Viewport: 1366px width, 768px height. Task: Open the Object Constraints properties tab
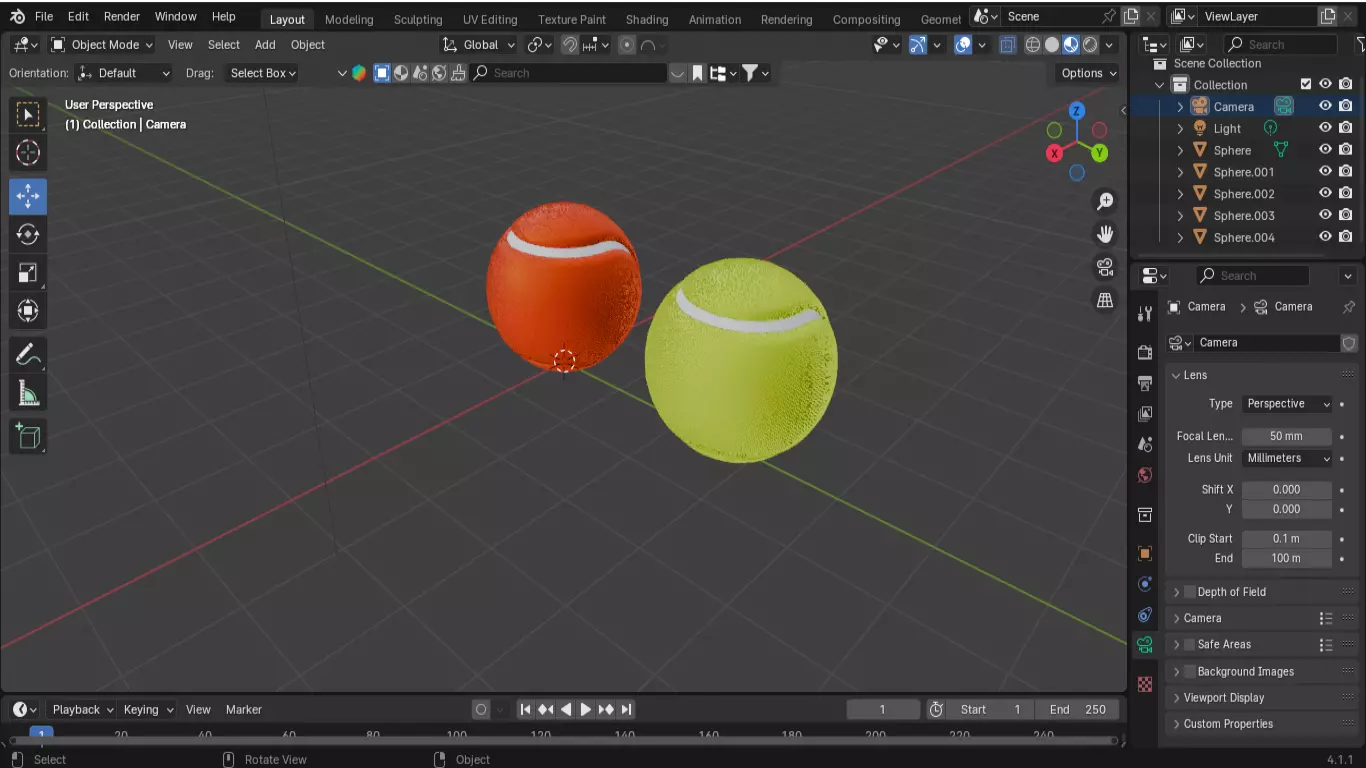pos(1146,614)
